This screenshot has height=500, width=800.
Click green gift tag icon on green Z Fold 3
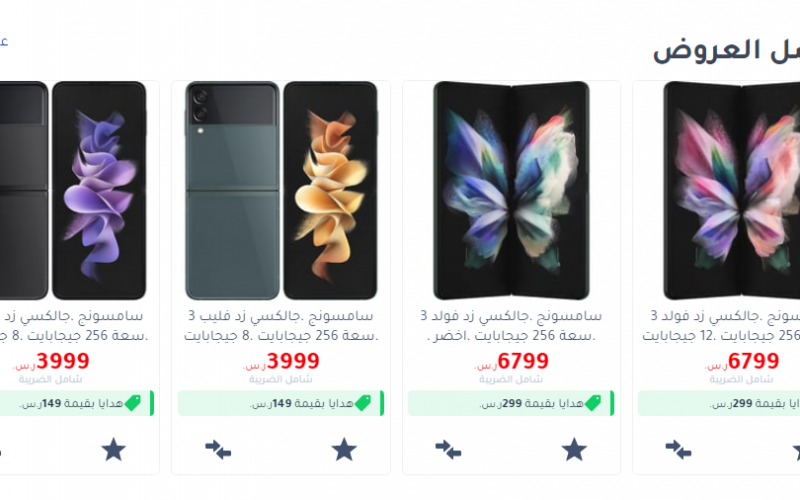593,403
